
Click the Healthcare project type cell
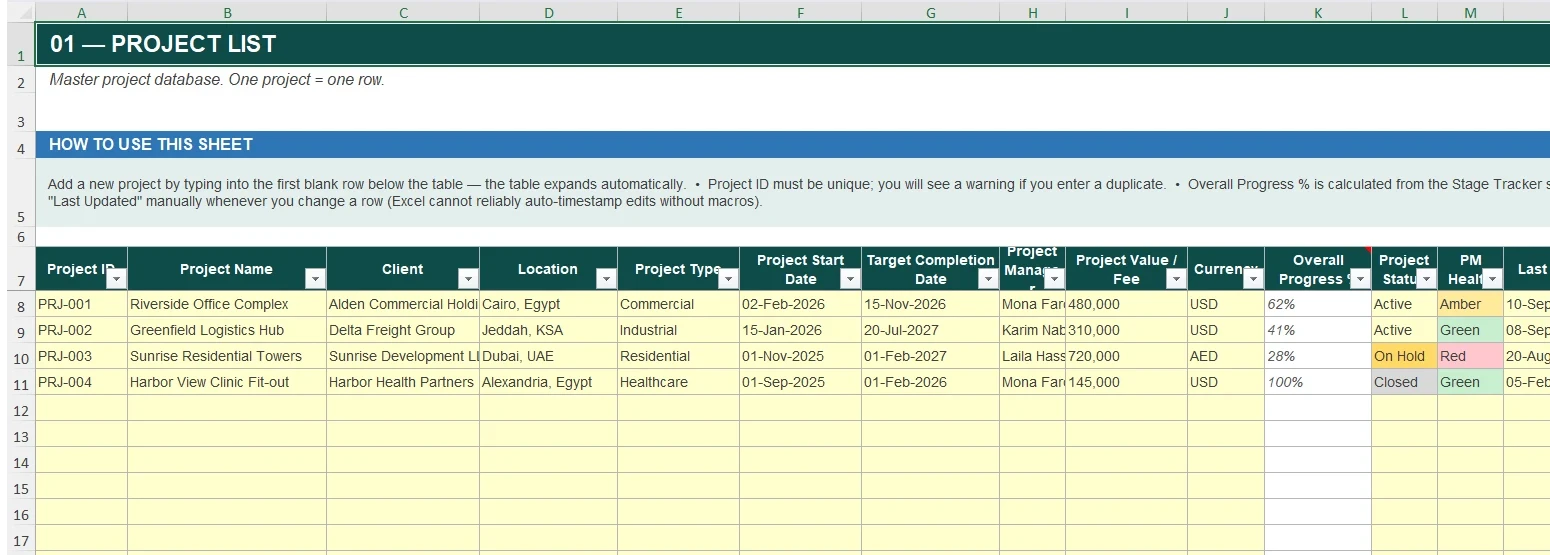(x=678, y=382)
